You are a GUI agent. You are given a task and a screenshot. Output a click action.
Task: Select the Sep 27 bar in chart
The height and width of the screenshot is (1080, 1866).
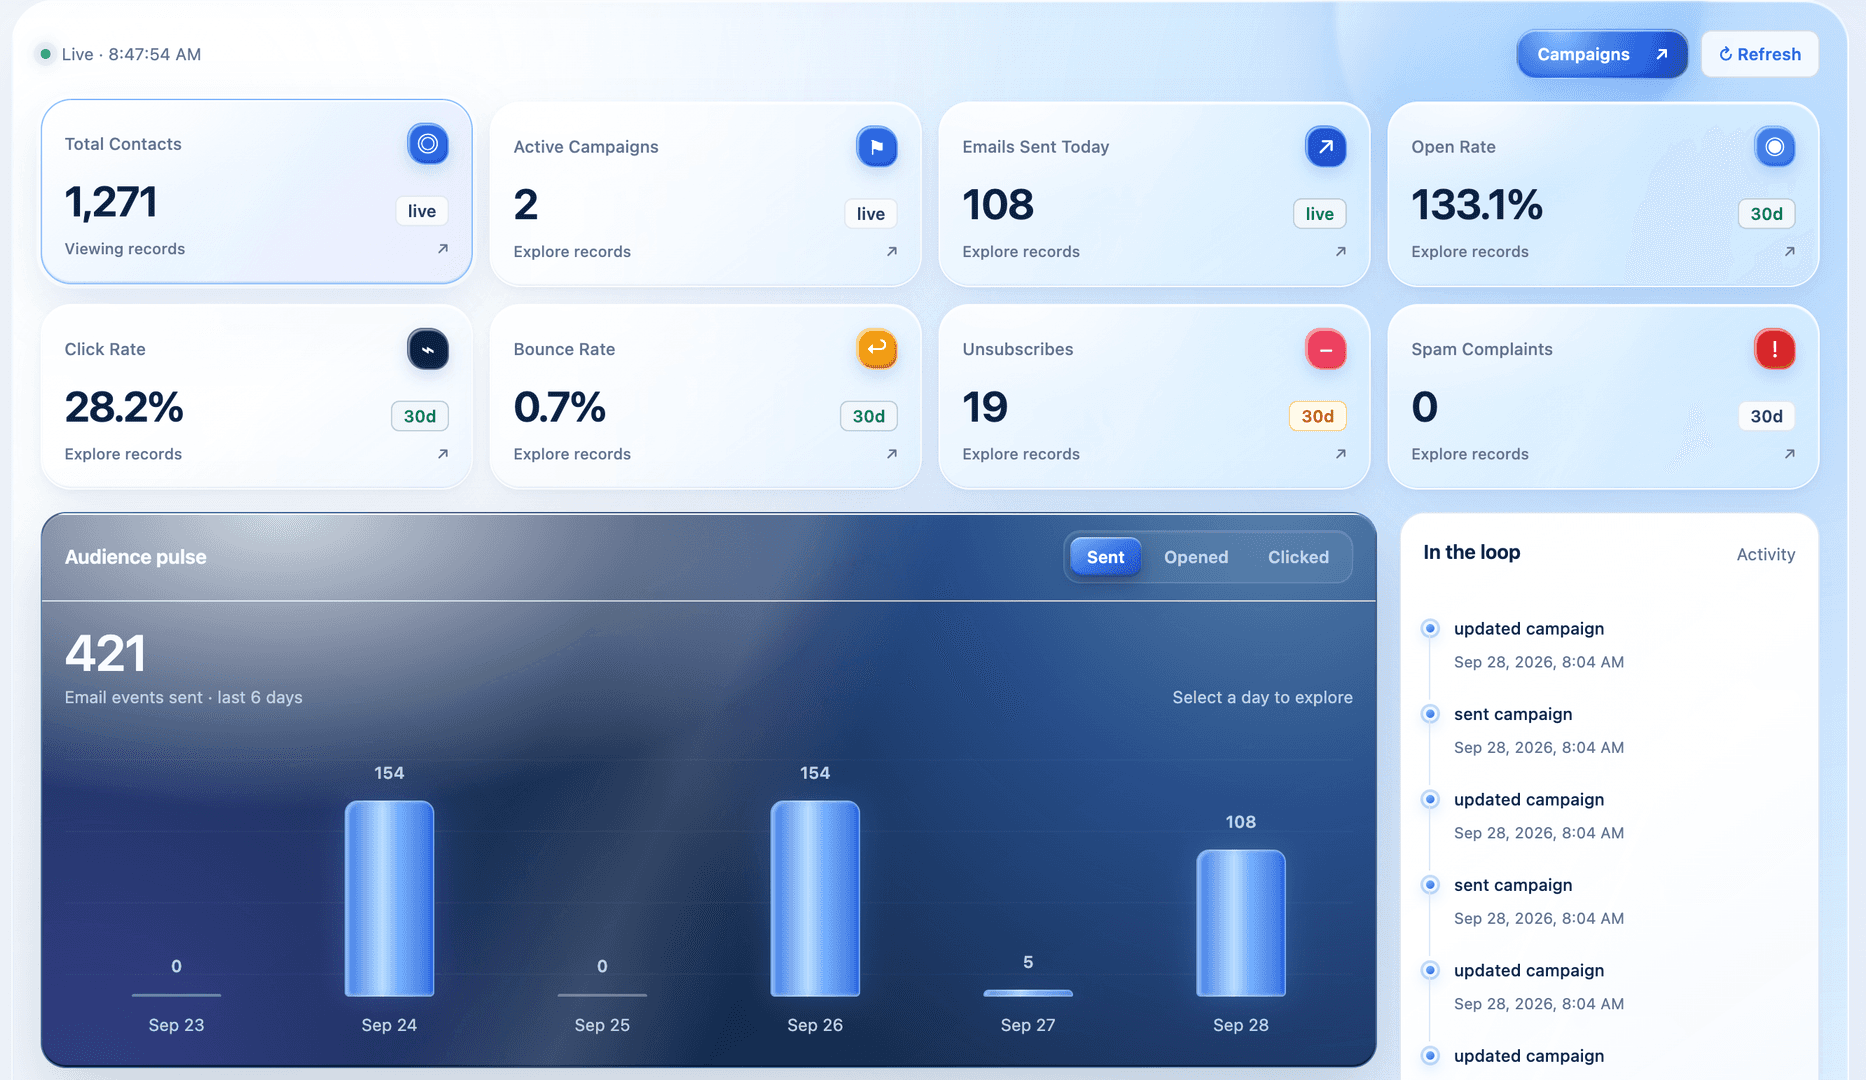(1028, 993)
